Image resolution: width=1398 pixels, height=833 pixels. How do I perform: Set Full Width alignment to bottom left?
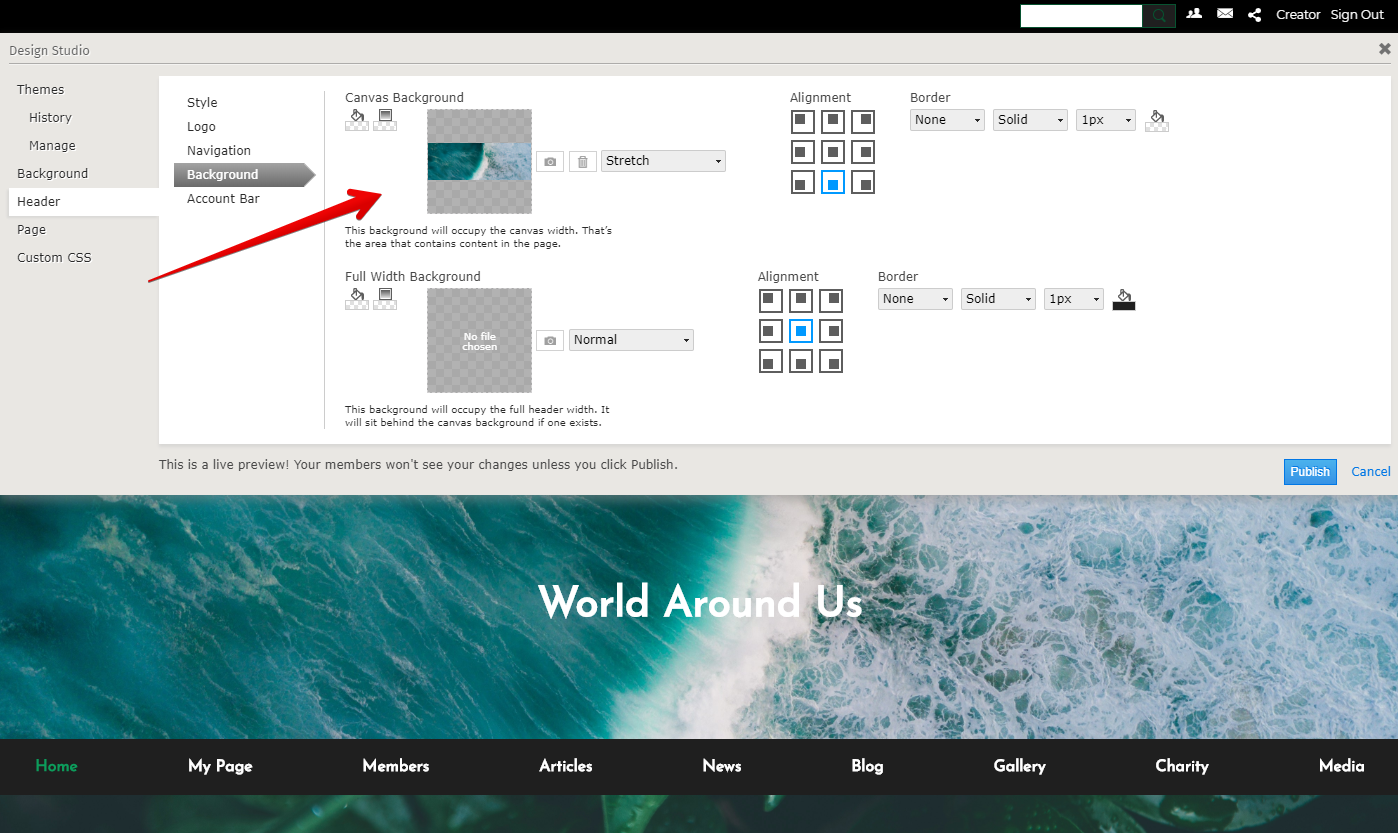click(x=770, y=361)
